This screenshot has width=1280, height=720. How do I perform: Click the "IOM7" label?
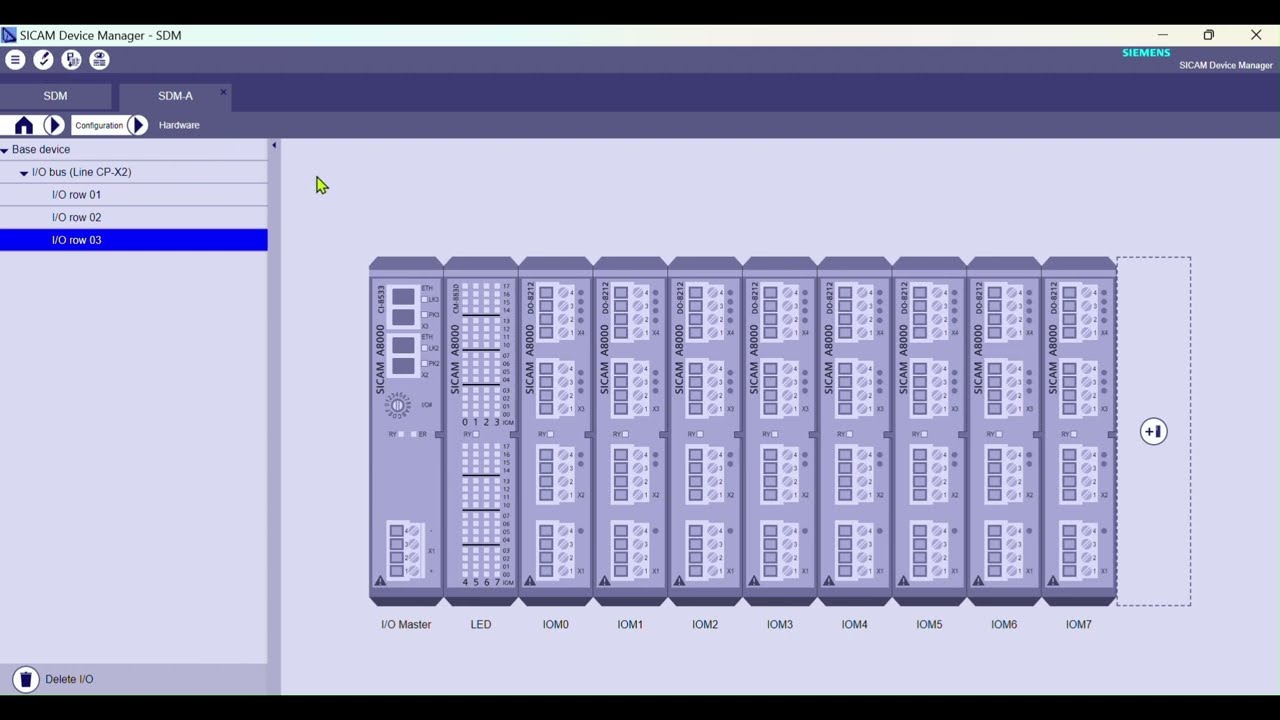1079,624
